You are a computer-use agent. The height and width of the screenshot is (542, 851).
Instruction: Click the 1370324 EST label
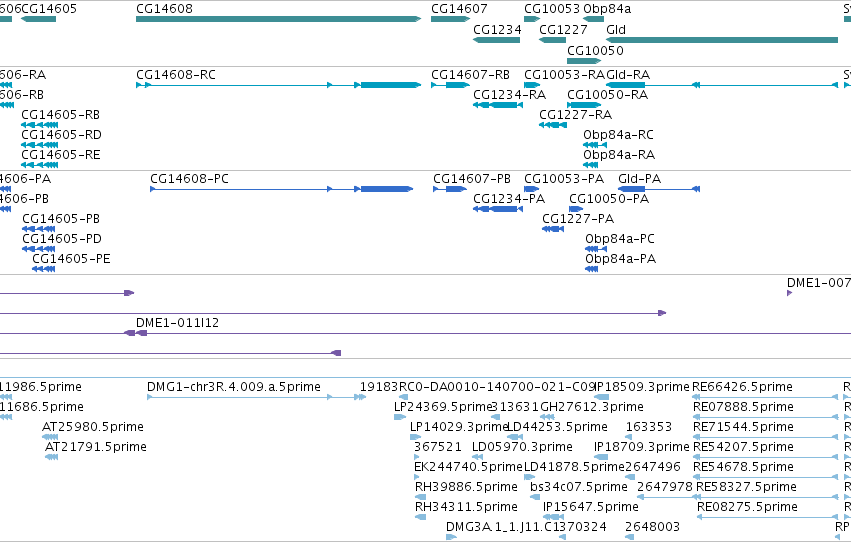(x=582, y=527)
